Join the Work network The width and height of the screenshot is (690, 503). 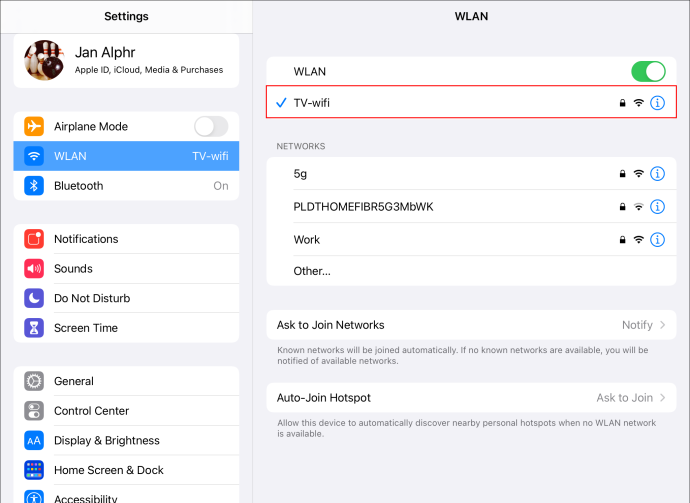coord(471,239)
